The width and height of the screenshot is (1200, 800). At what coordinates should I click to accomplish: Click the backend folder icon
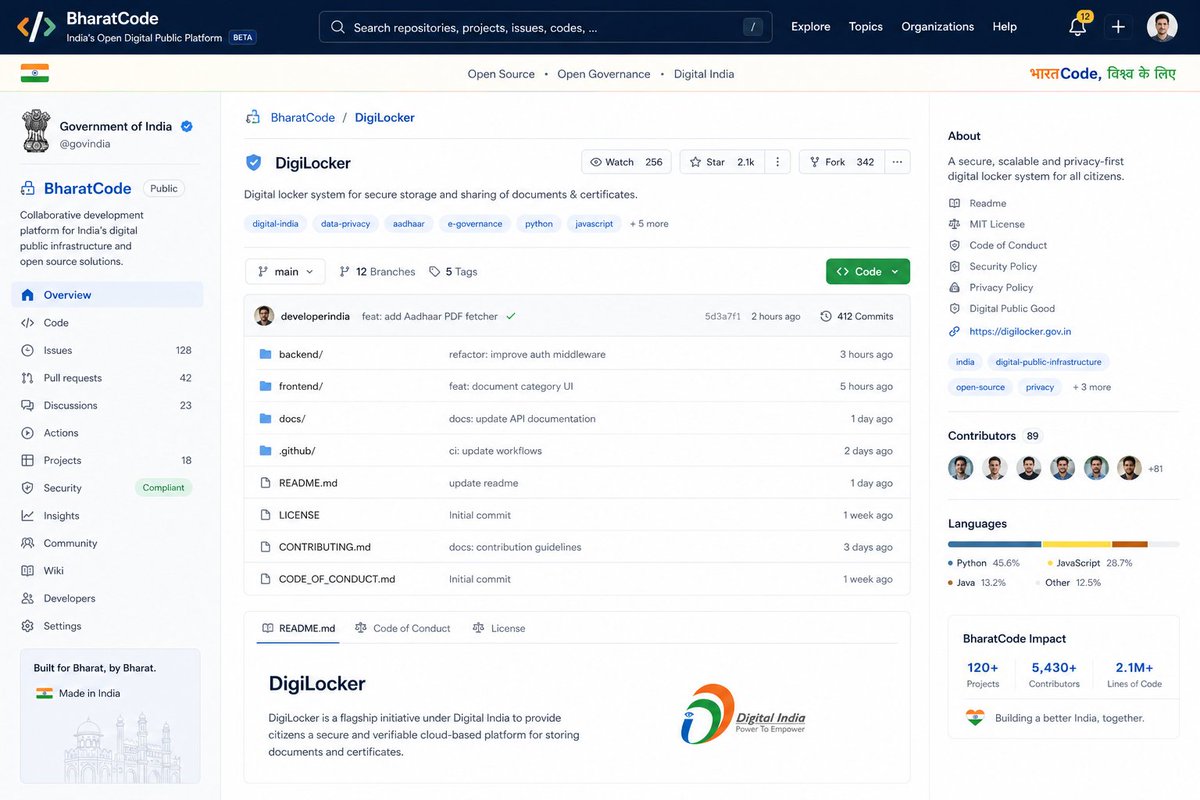[265, 354]
